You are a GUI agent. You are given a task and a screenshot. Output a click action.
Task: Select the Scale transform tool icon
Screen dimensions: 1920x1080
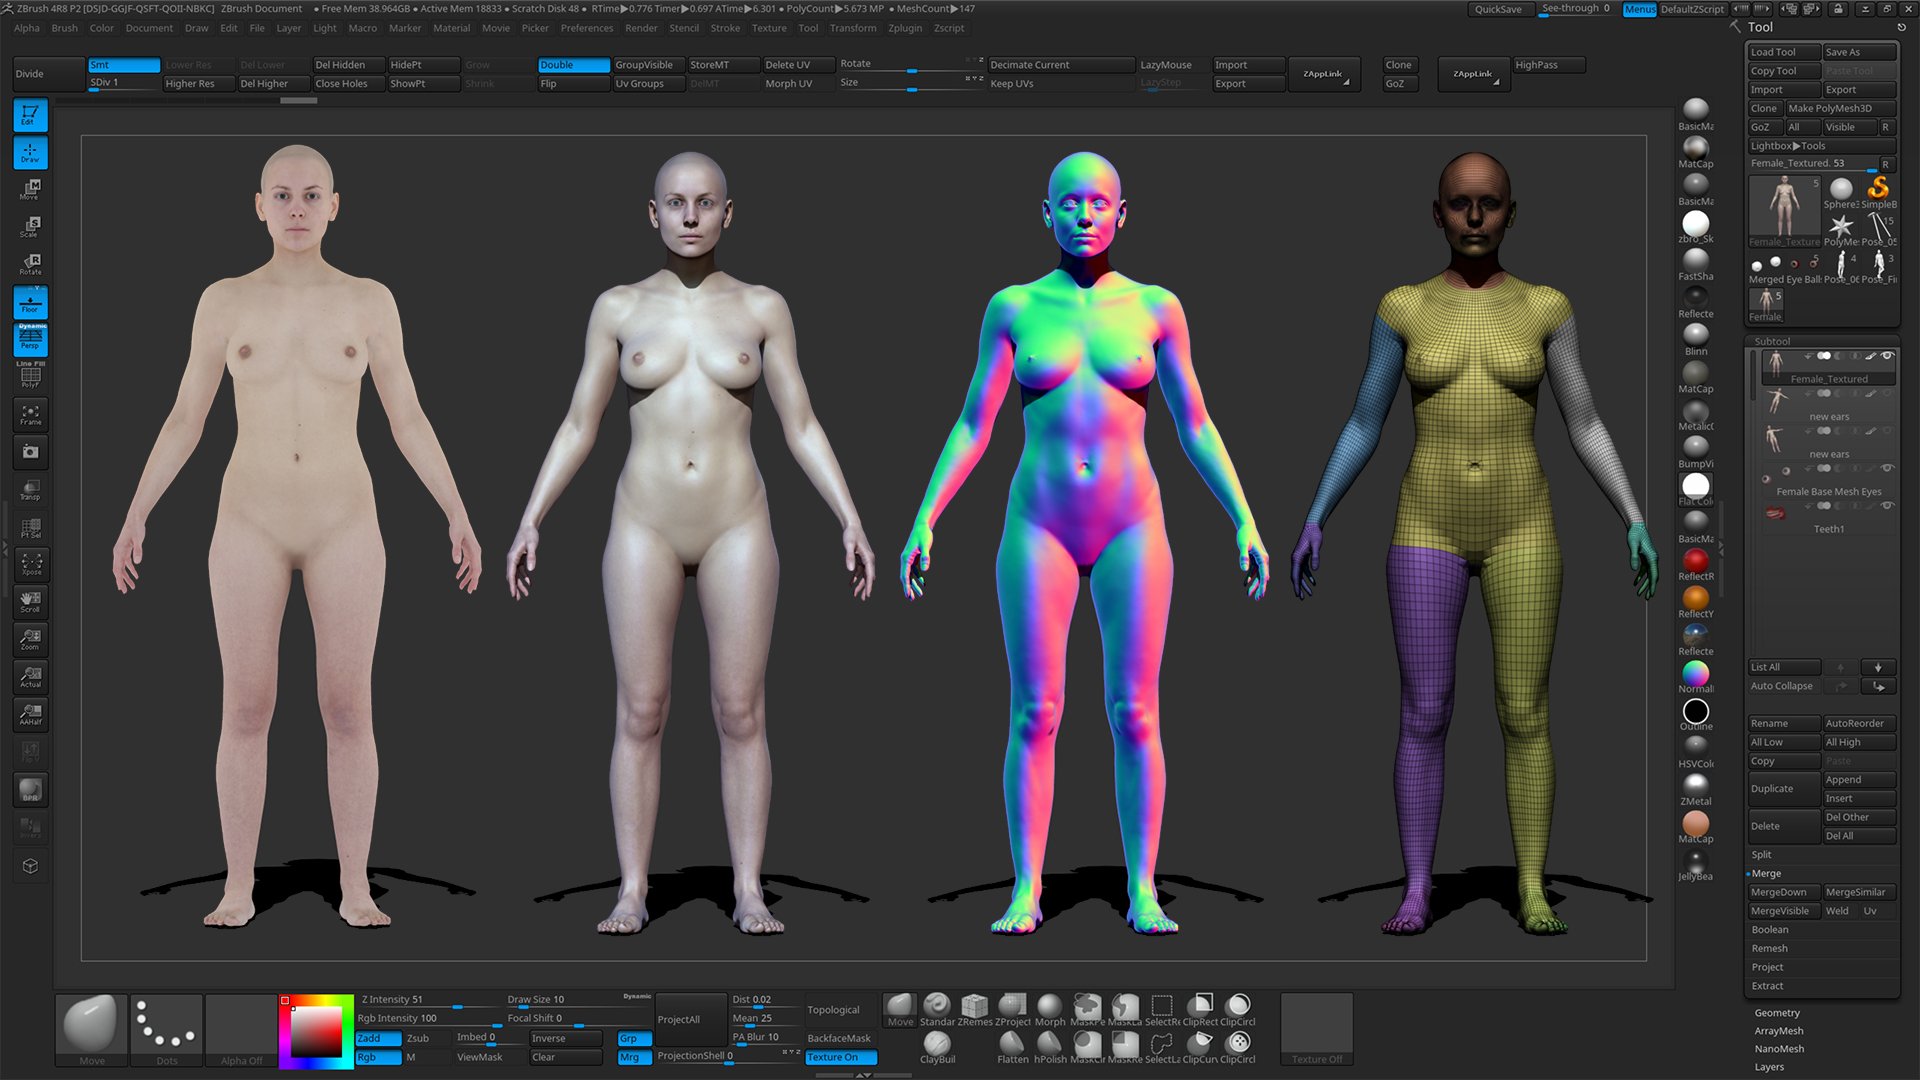click(x=30, y=227)
